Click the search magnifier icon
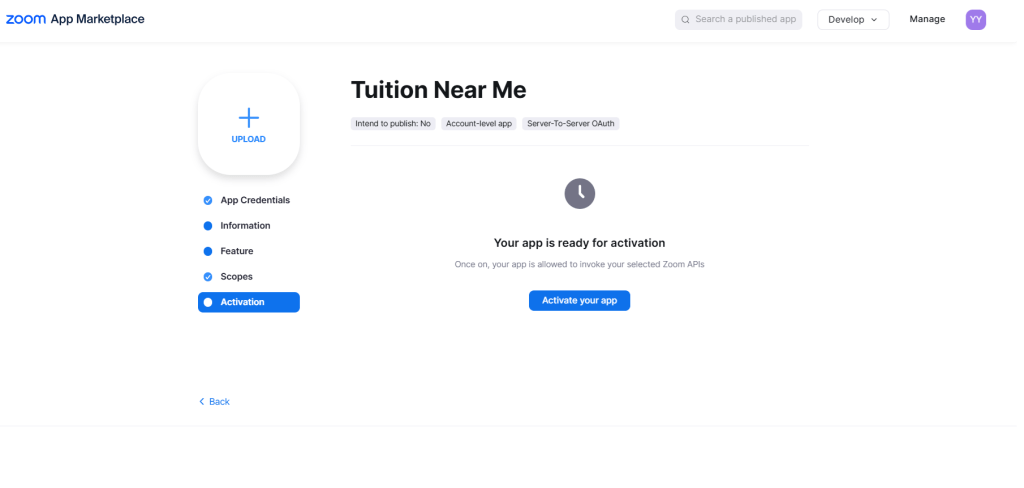 [685, 19]
